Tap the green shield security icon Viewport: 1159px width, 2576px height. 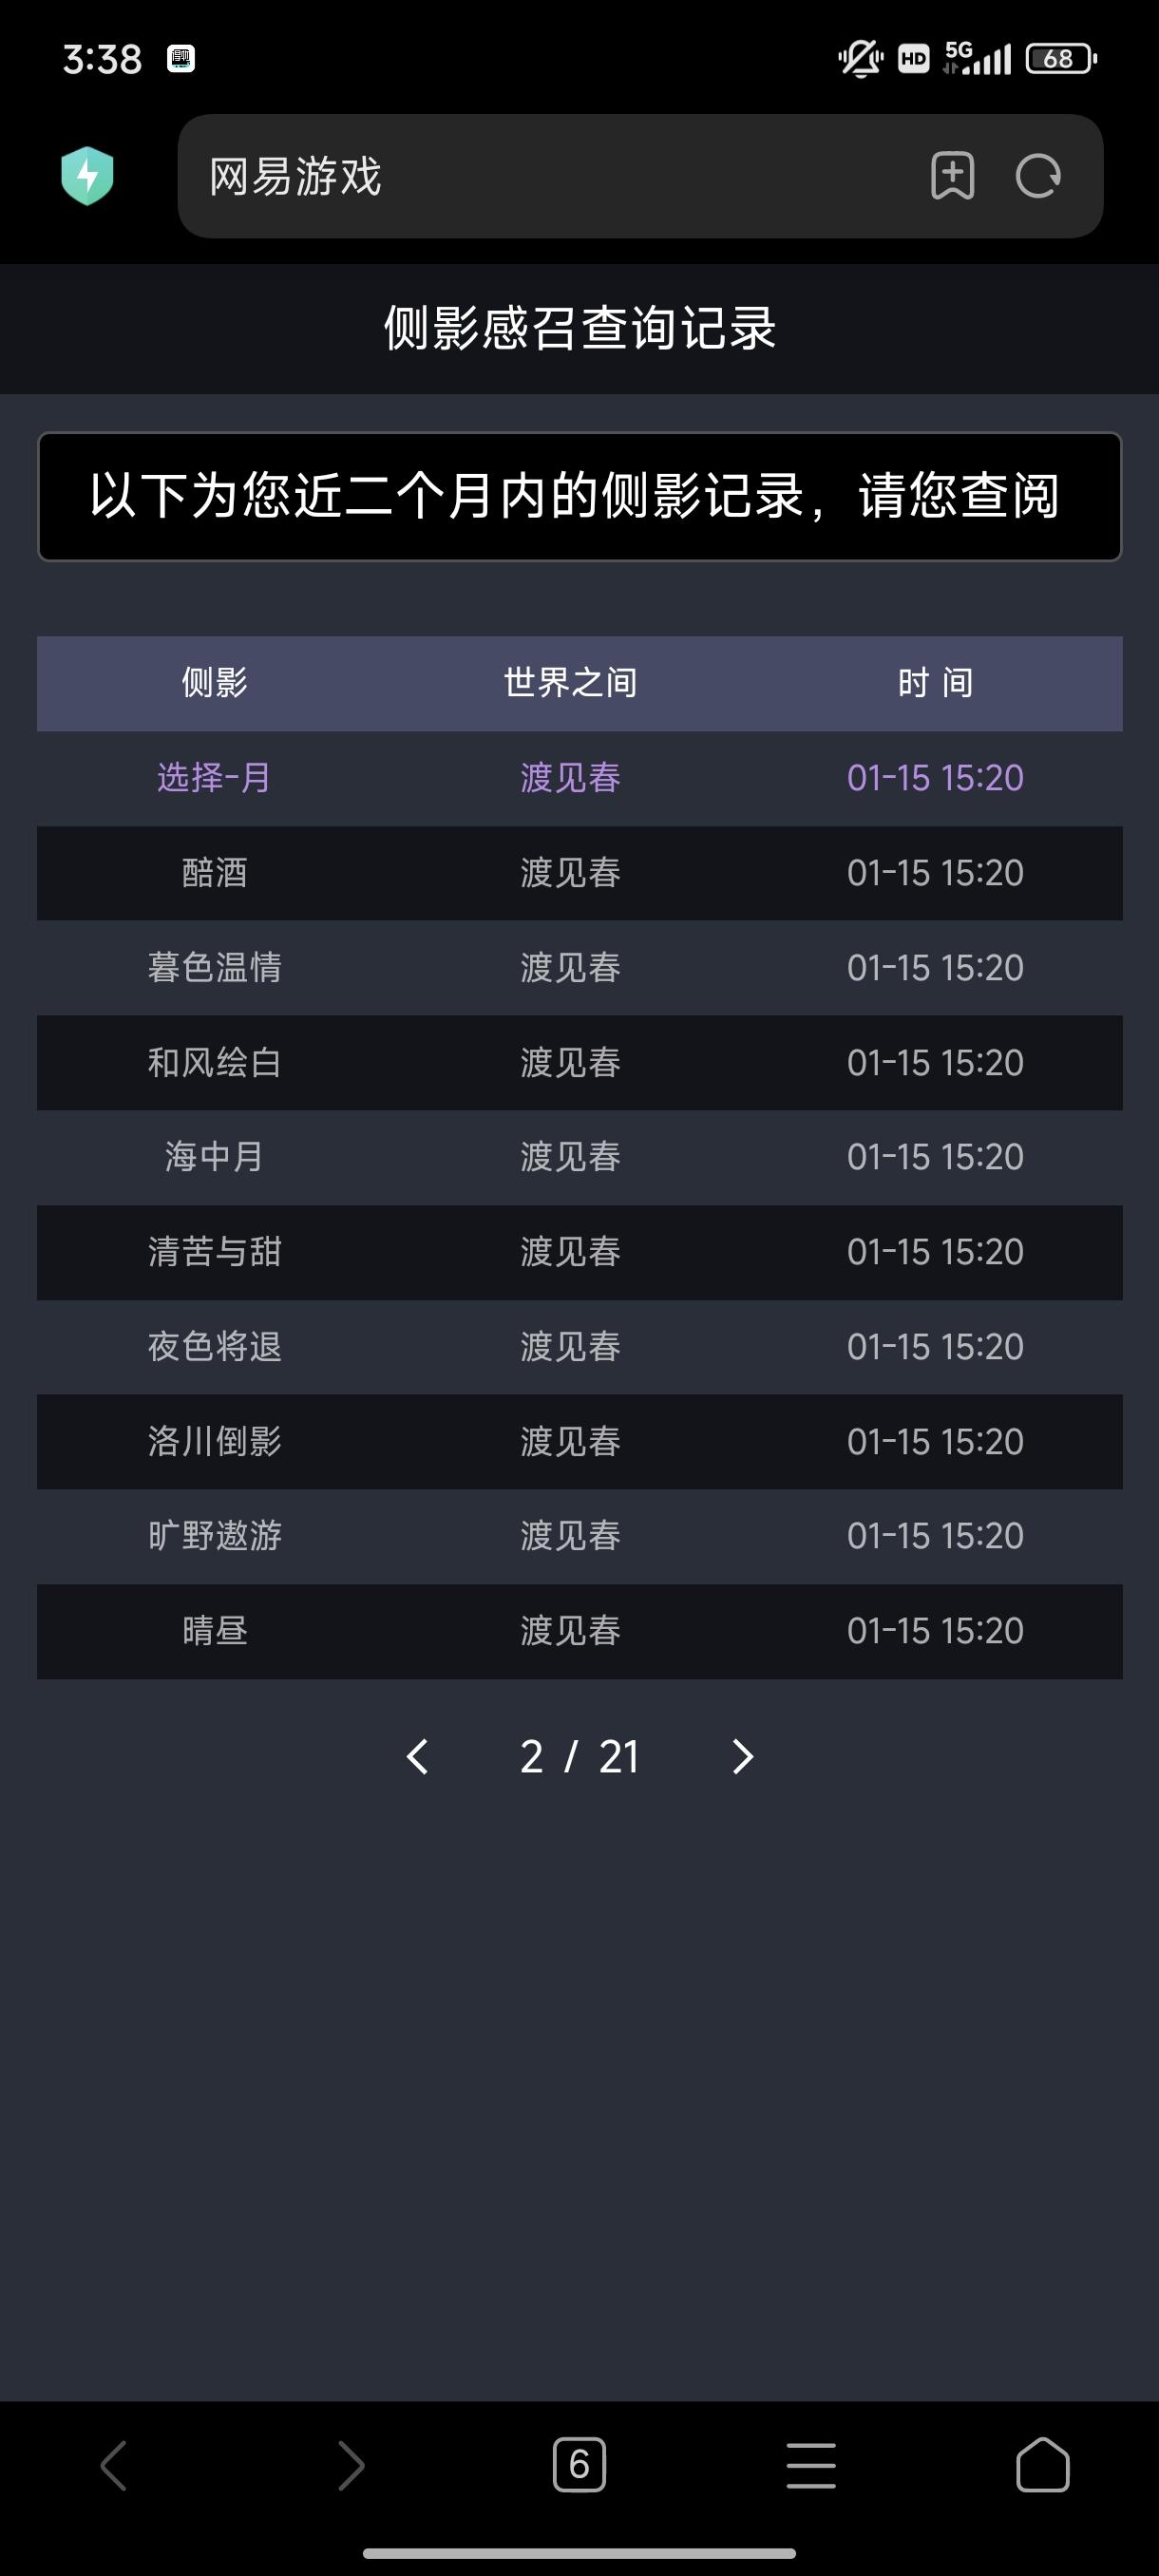click(87, 176)
